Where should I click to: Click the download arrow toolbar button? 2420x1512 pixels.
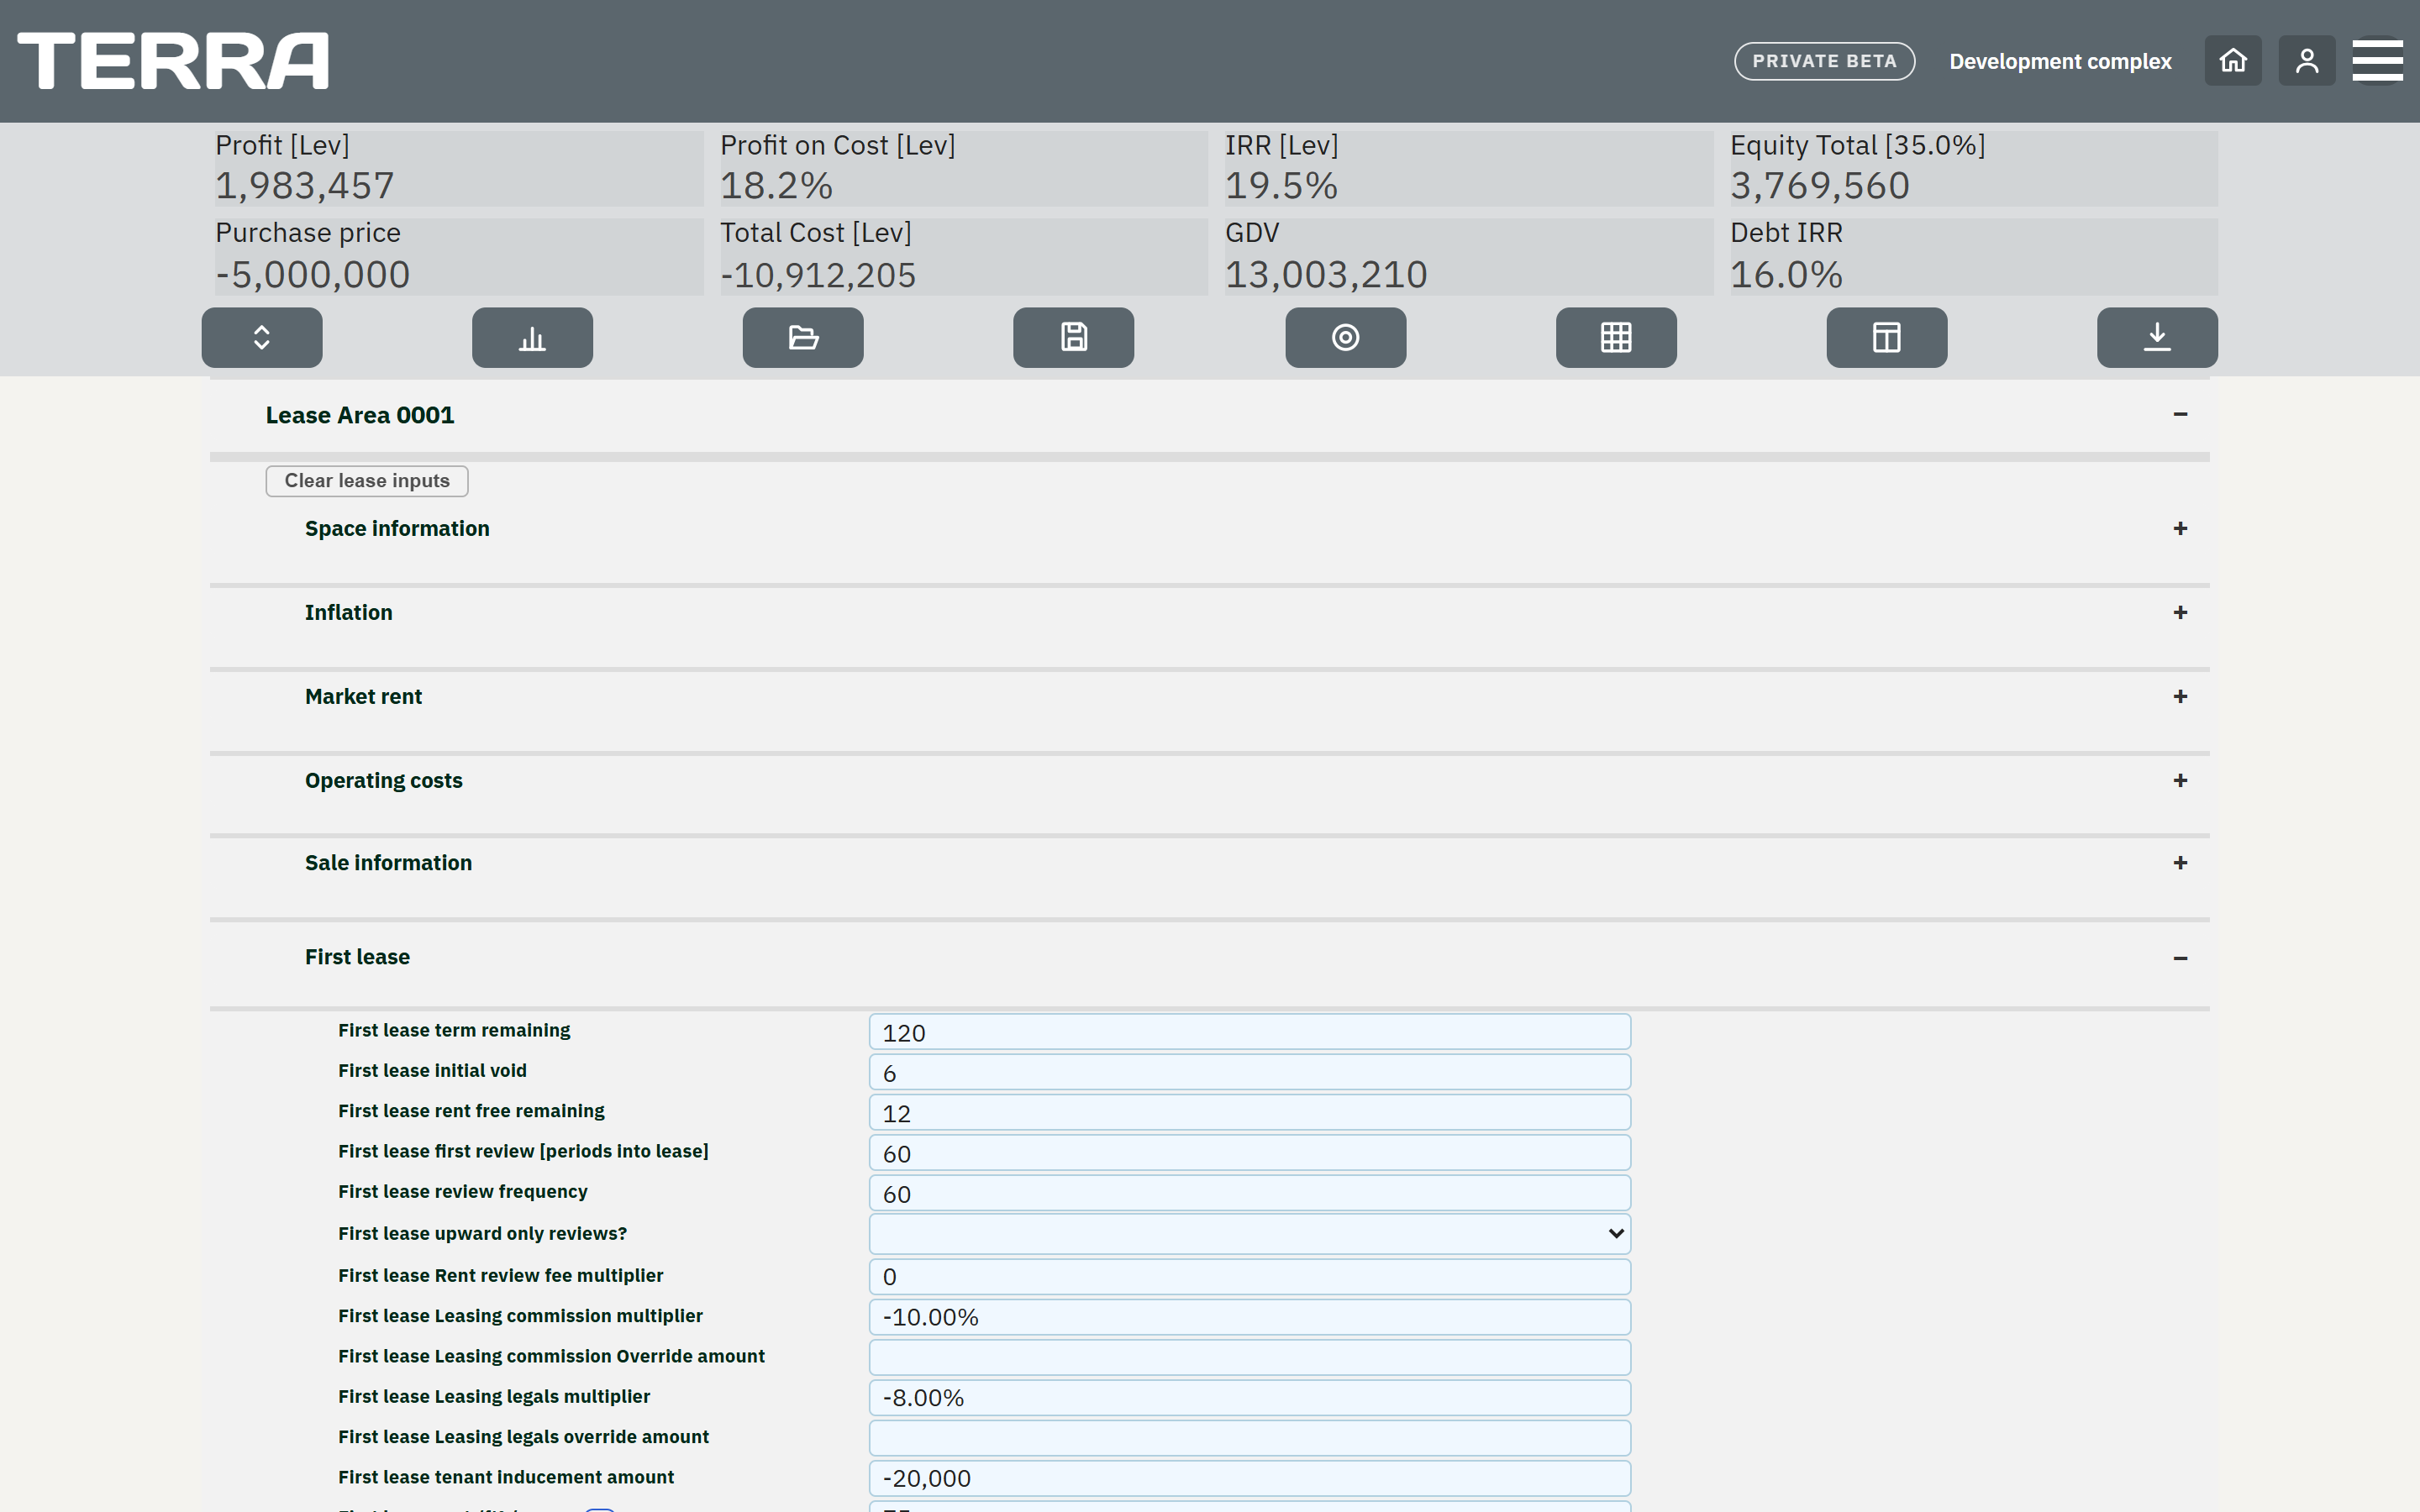(2157, 337)
